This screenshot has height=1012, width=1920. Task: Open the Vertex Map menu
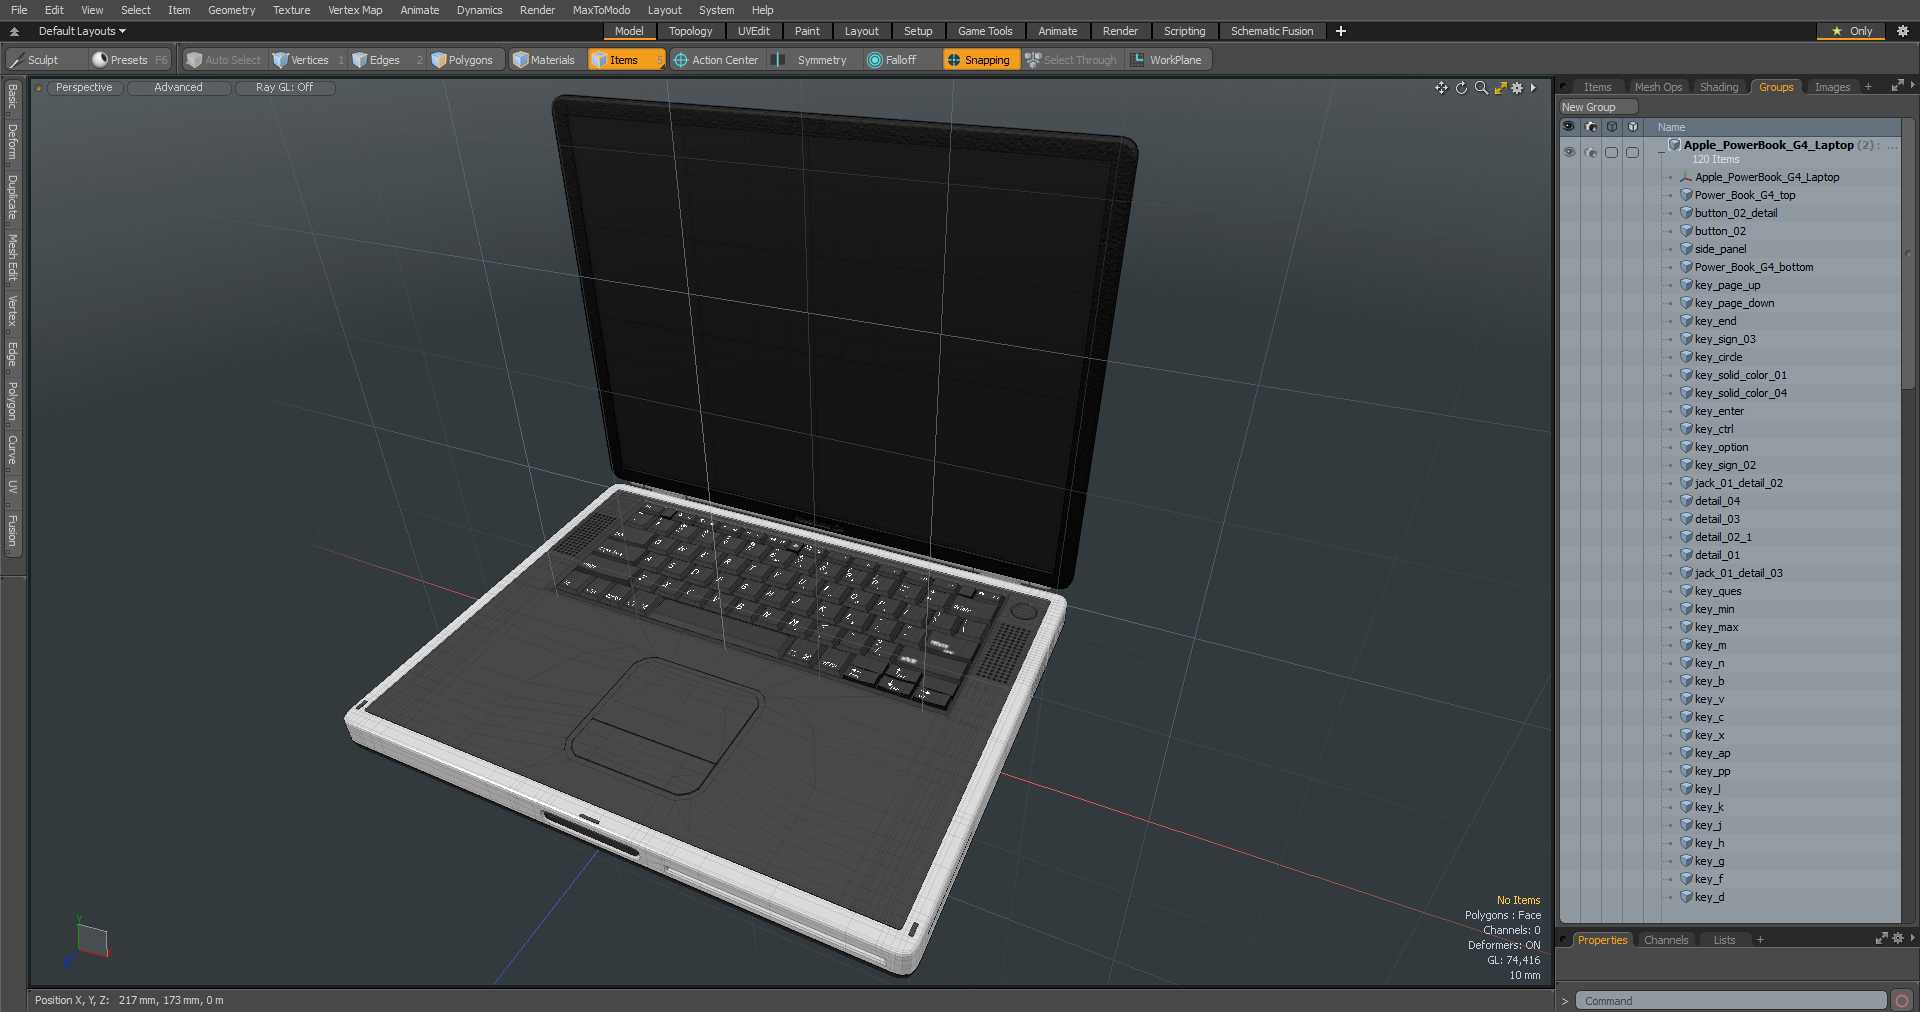tap(355, 10)
